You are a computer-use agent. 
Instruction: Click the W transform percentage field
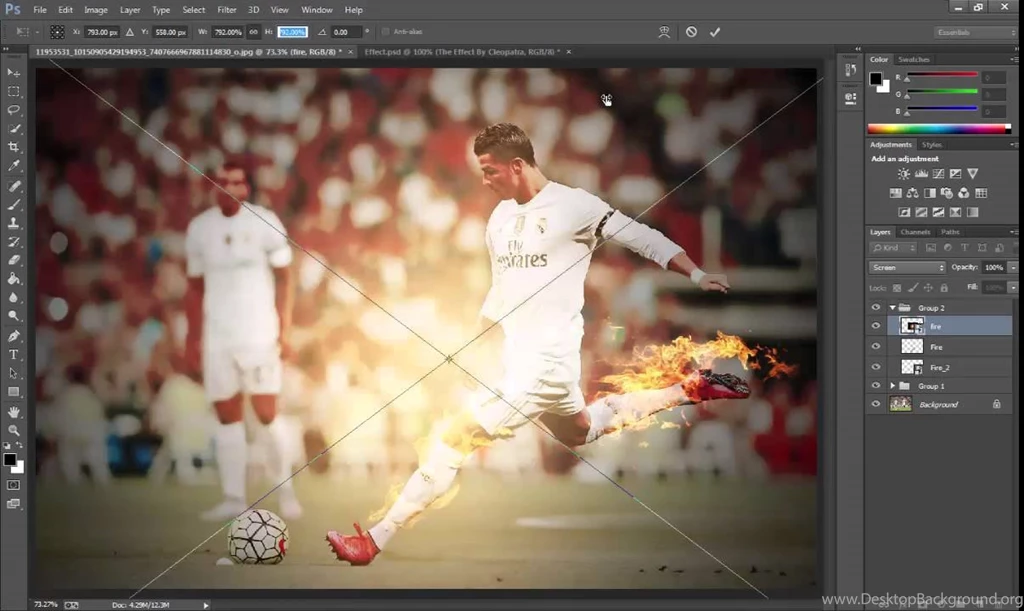(x=225, y=31)
